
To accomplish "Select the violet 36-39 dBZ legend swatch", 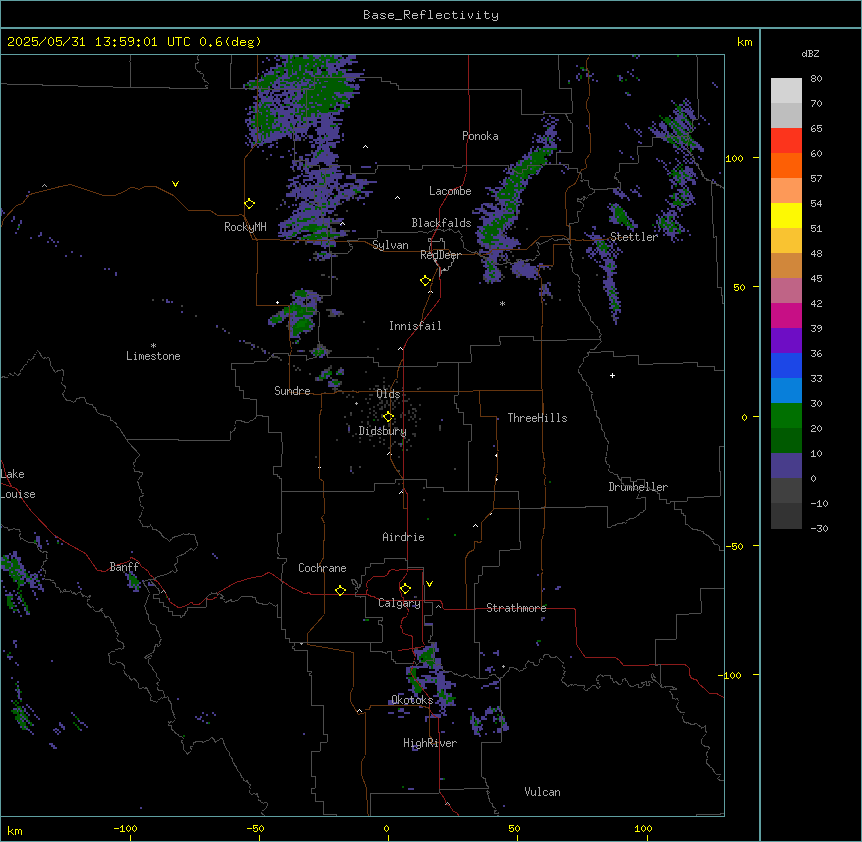I will (x=786, y=341).
